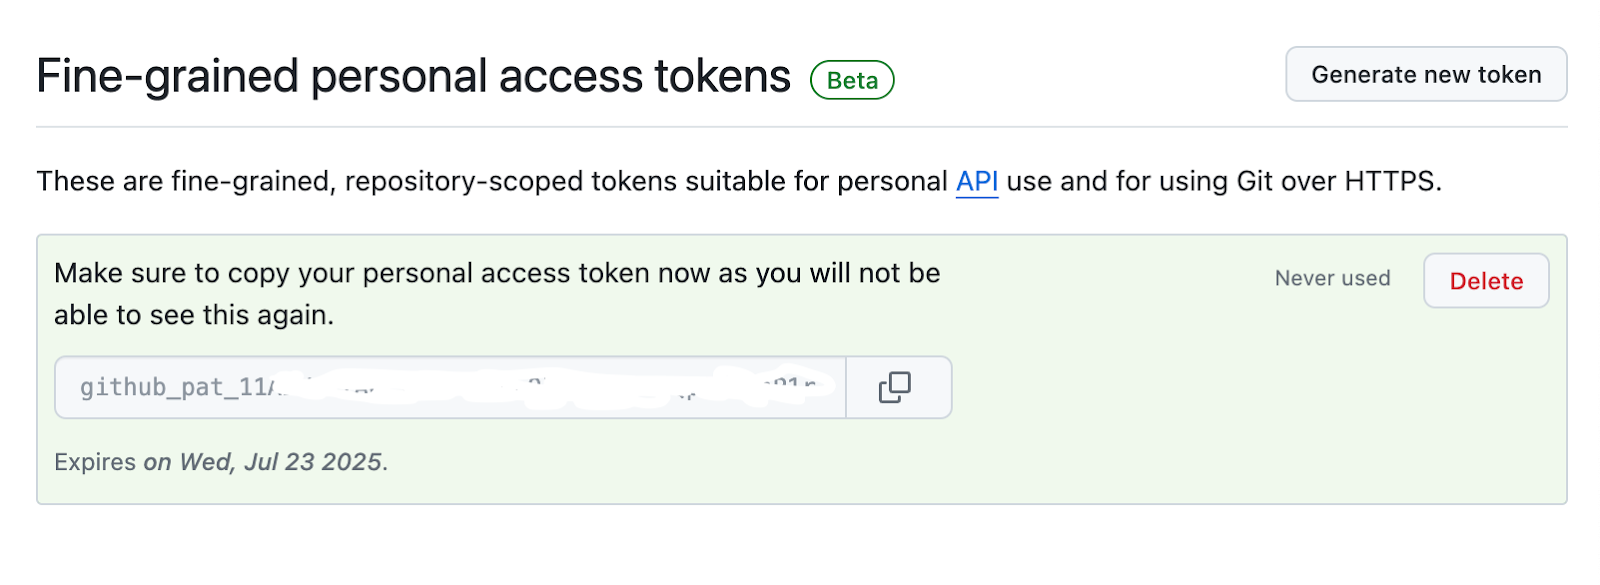Click the word HTTPS in the description
The width and height of the screenshot is (1600, 585).
[x=1390, y=181]
